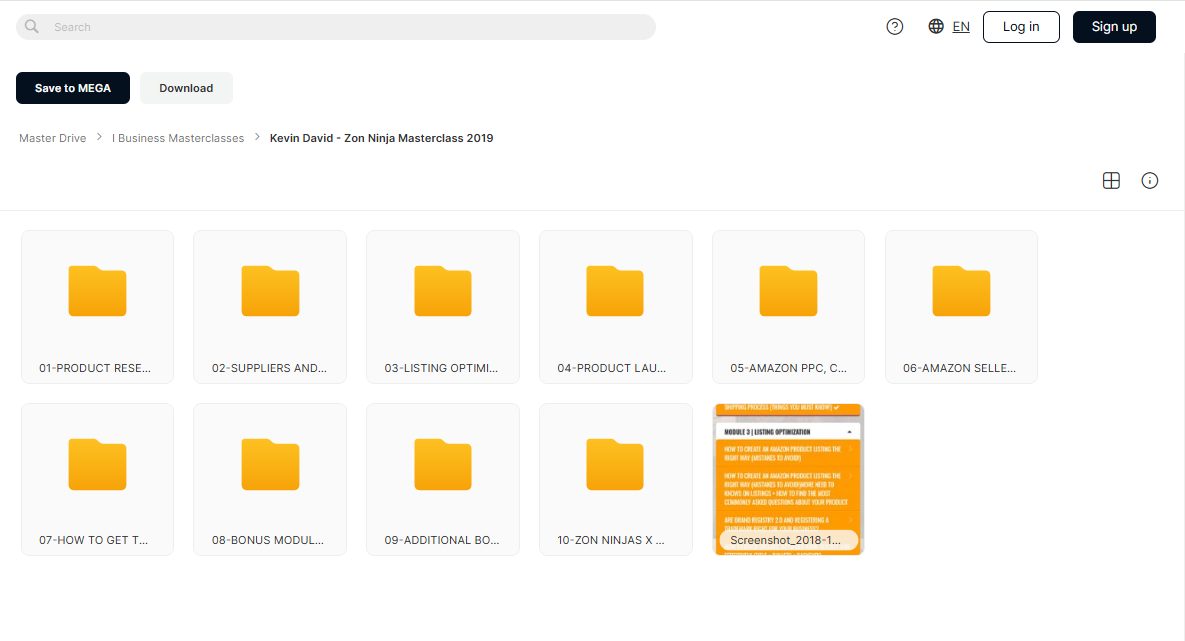The width and height of the screenshot is (1185, 641).
Task: Open the 06-AMAZON SELLE... folder icon
Action: (x=961, y=291)
